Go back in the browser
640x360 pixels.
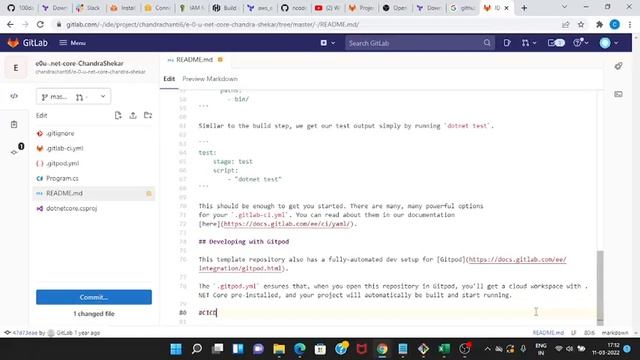(x=10, y=24)
